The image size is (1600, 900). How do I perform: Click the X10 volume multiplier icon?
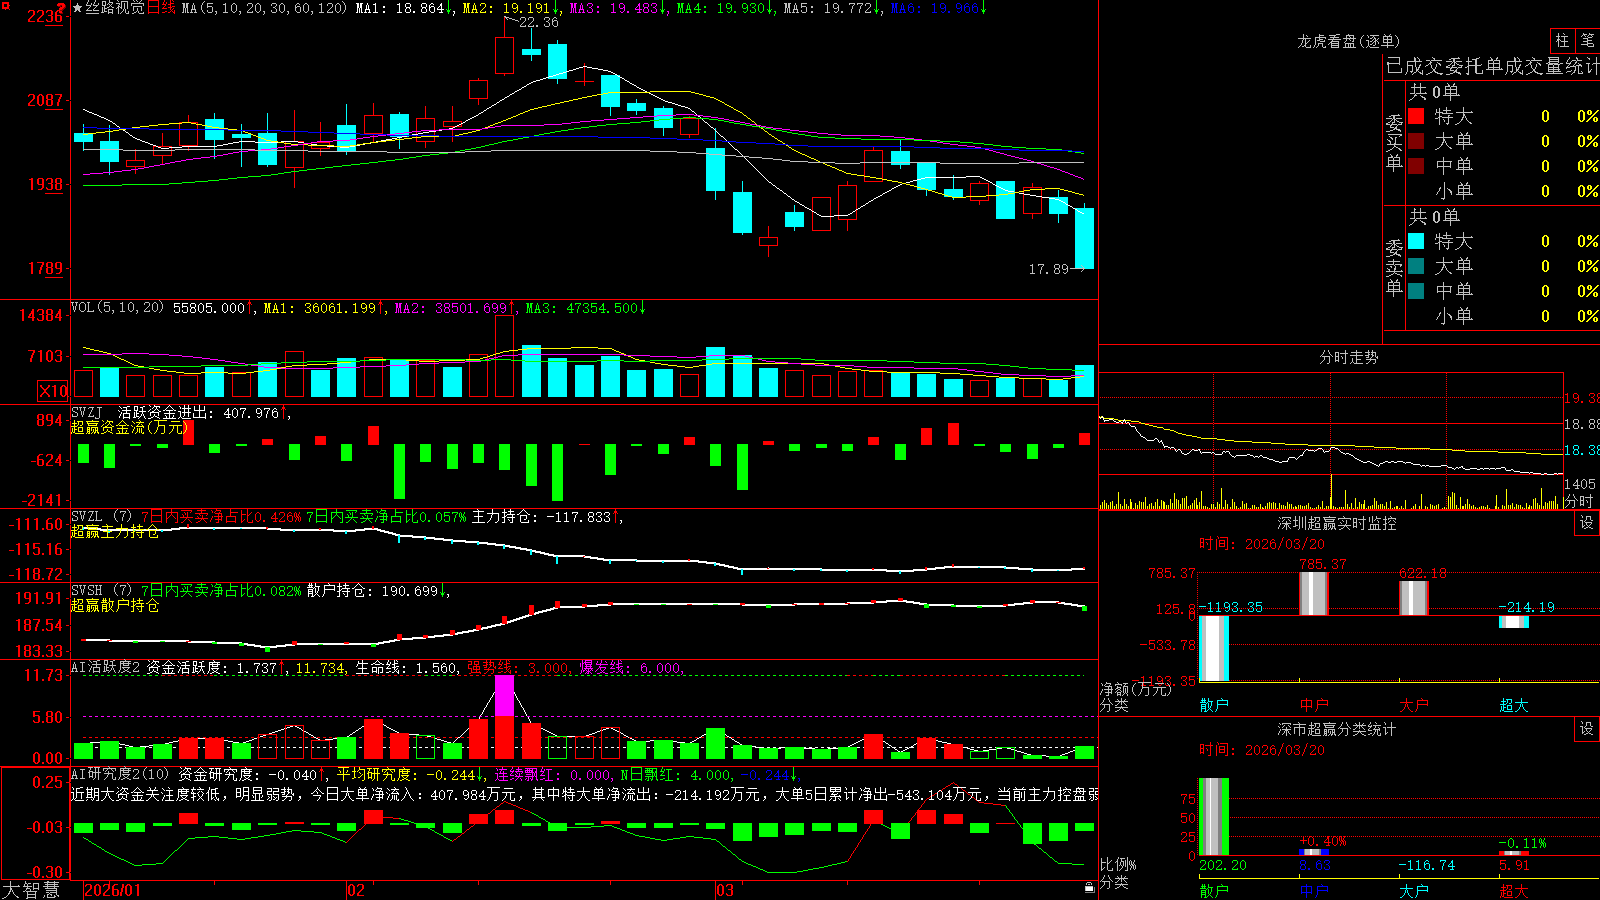point(53,391)
